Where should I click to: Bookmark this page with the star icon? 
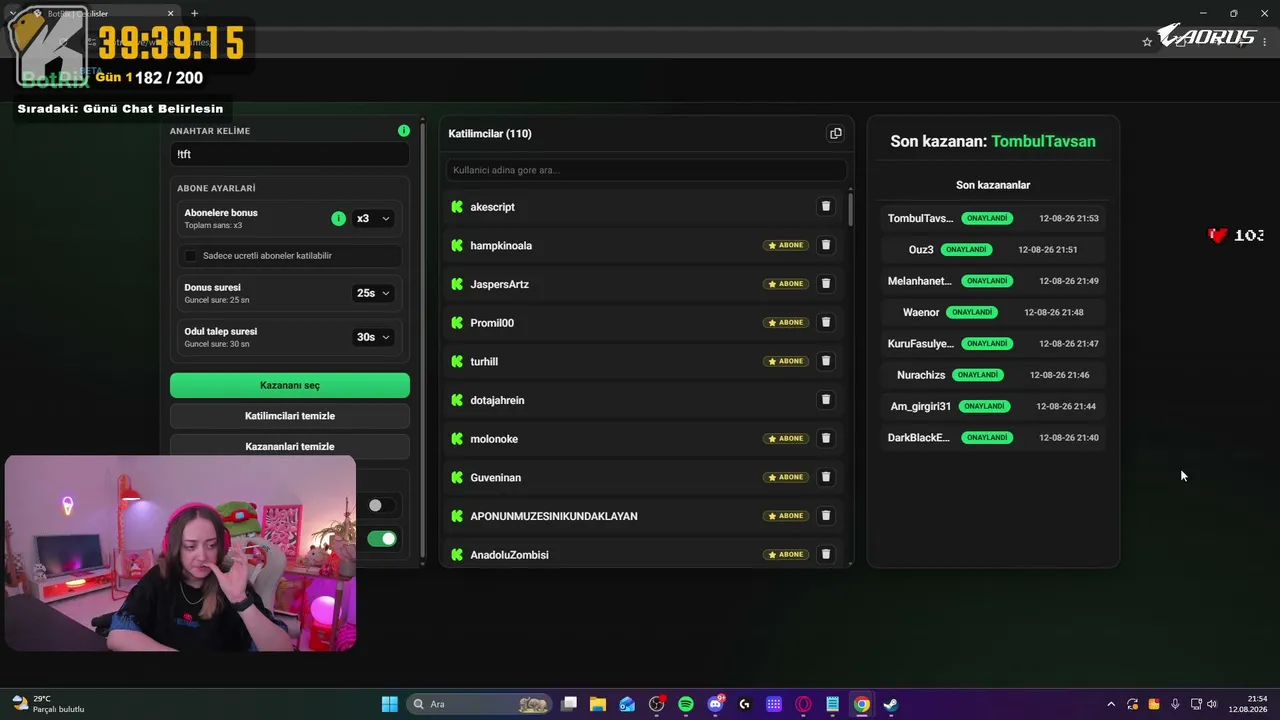tap(1147, 42)
